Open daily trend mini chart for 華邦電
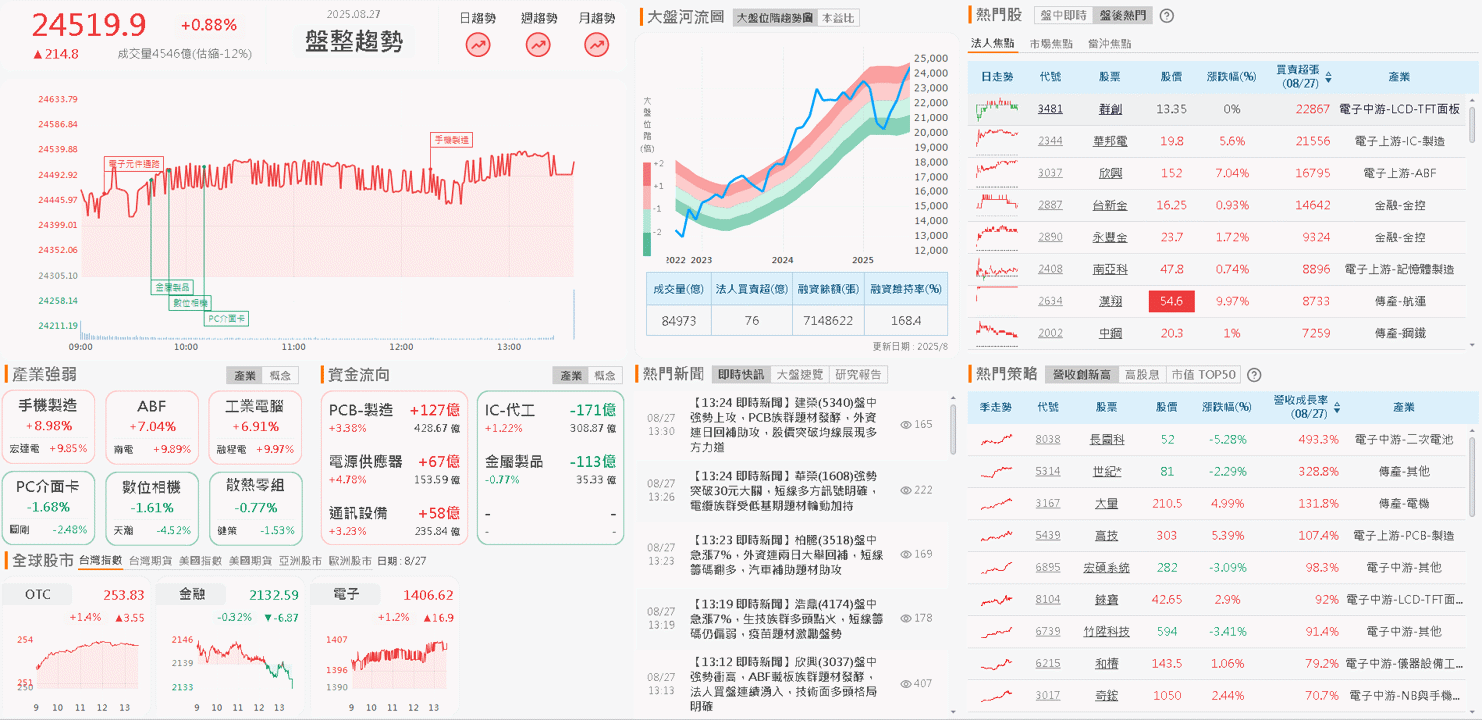Viewport: 1482px width, 720px height. pos(997,140)
